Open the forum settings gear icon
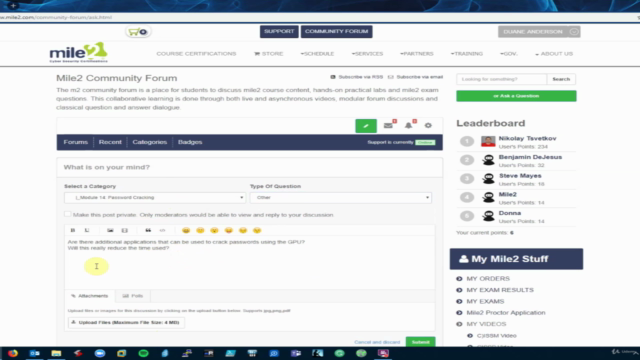Screen dimensions: 640x360 (x=428, y=125)
